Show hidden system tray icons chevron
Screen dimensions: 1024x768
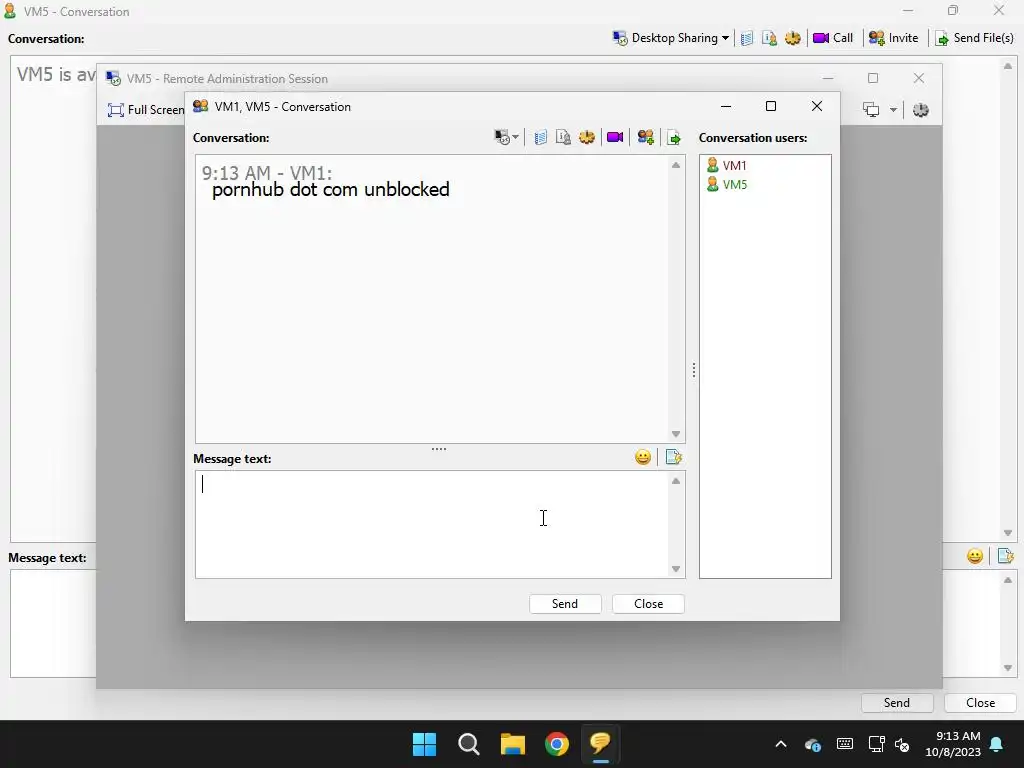tap(780, 744)
